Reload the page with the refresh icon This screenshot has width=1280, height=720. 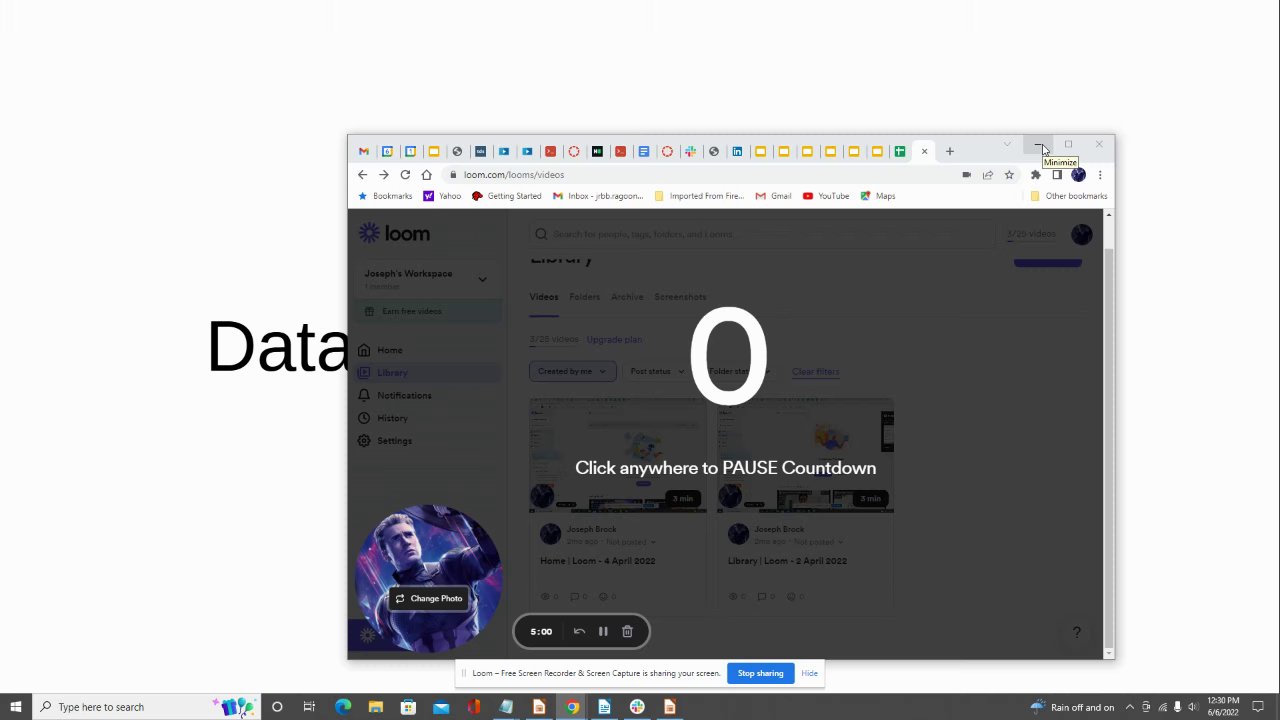pyautogui.click(x=405, y=175)
